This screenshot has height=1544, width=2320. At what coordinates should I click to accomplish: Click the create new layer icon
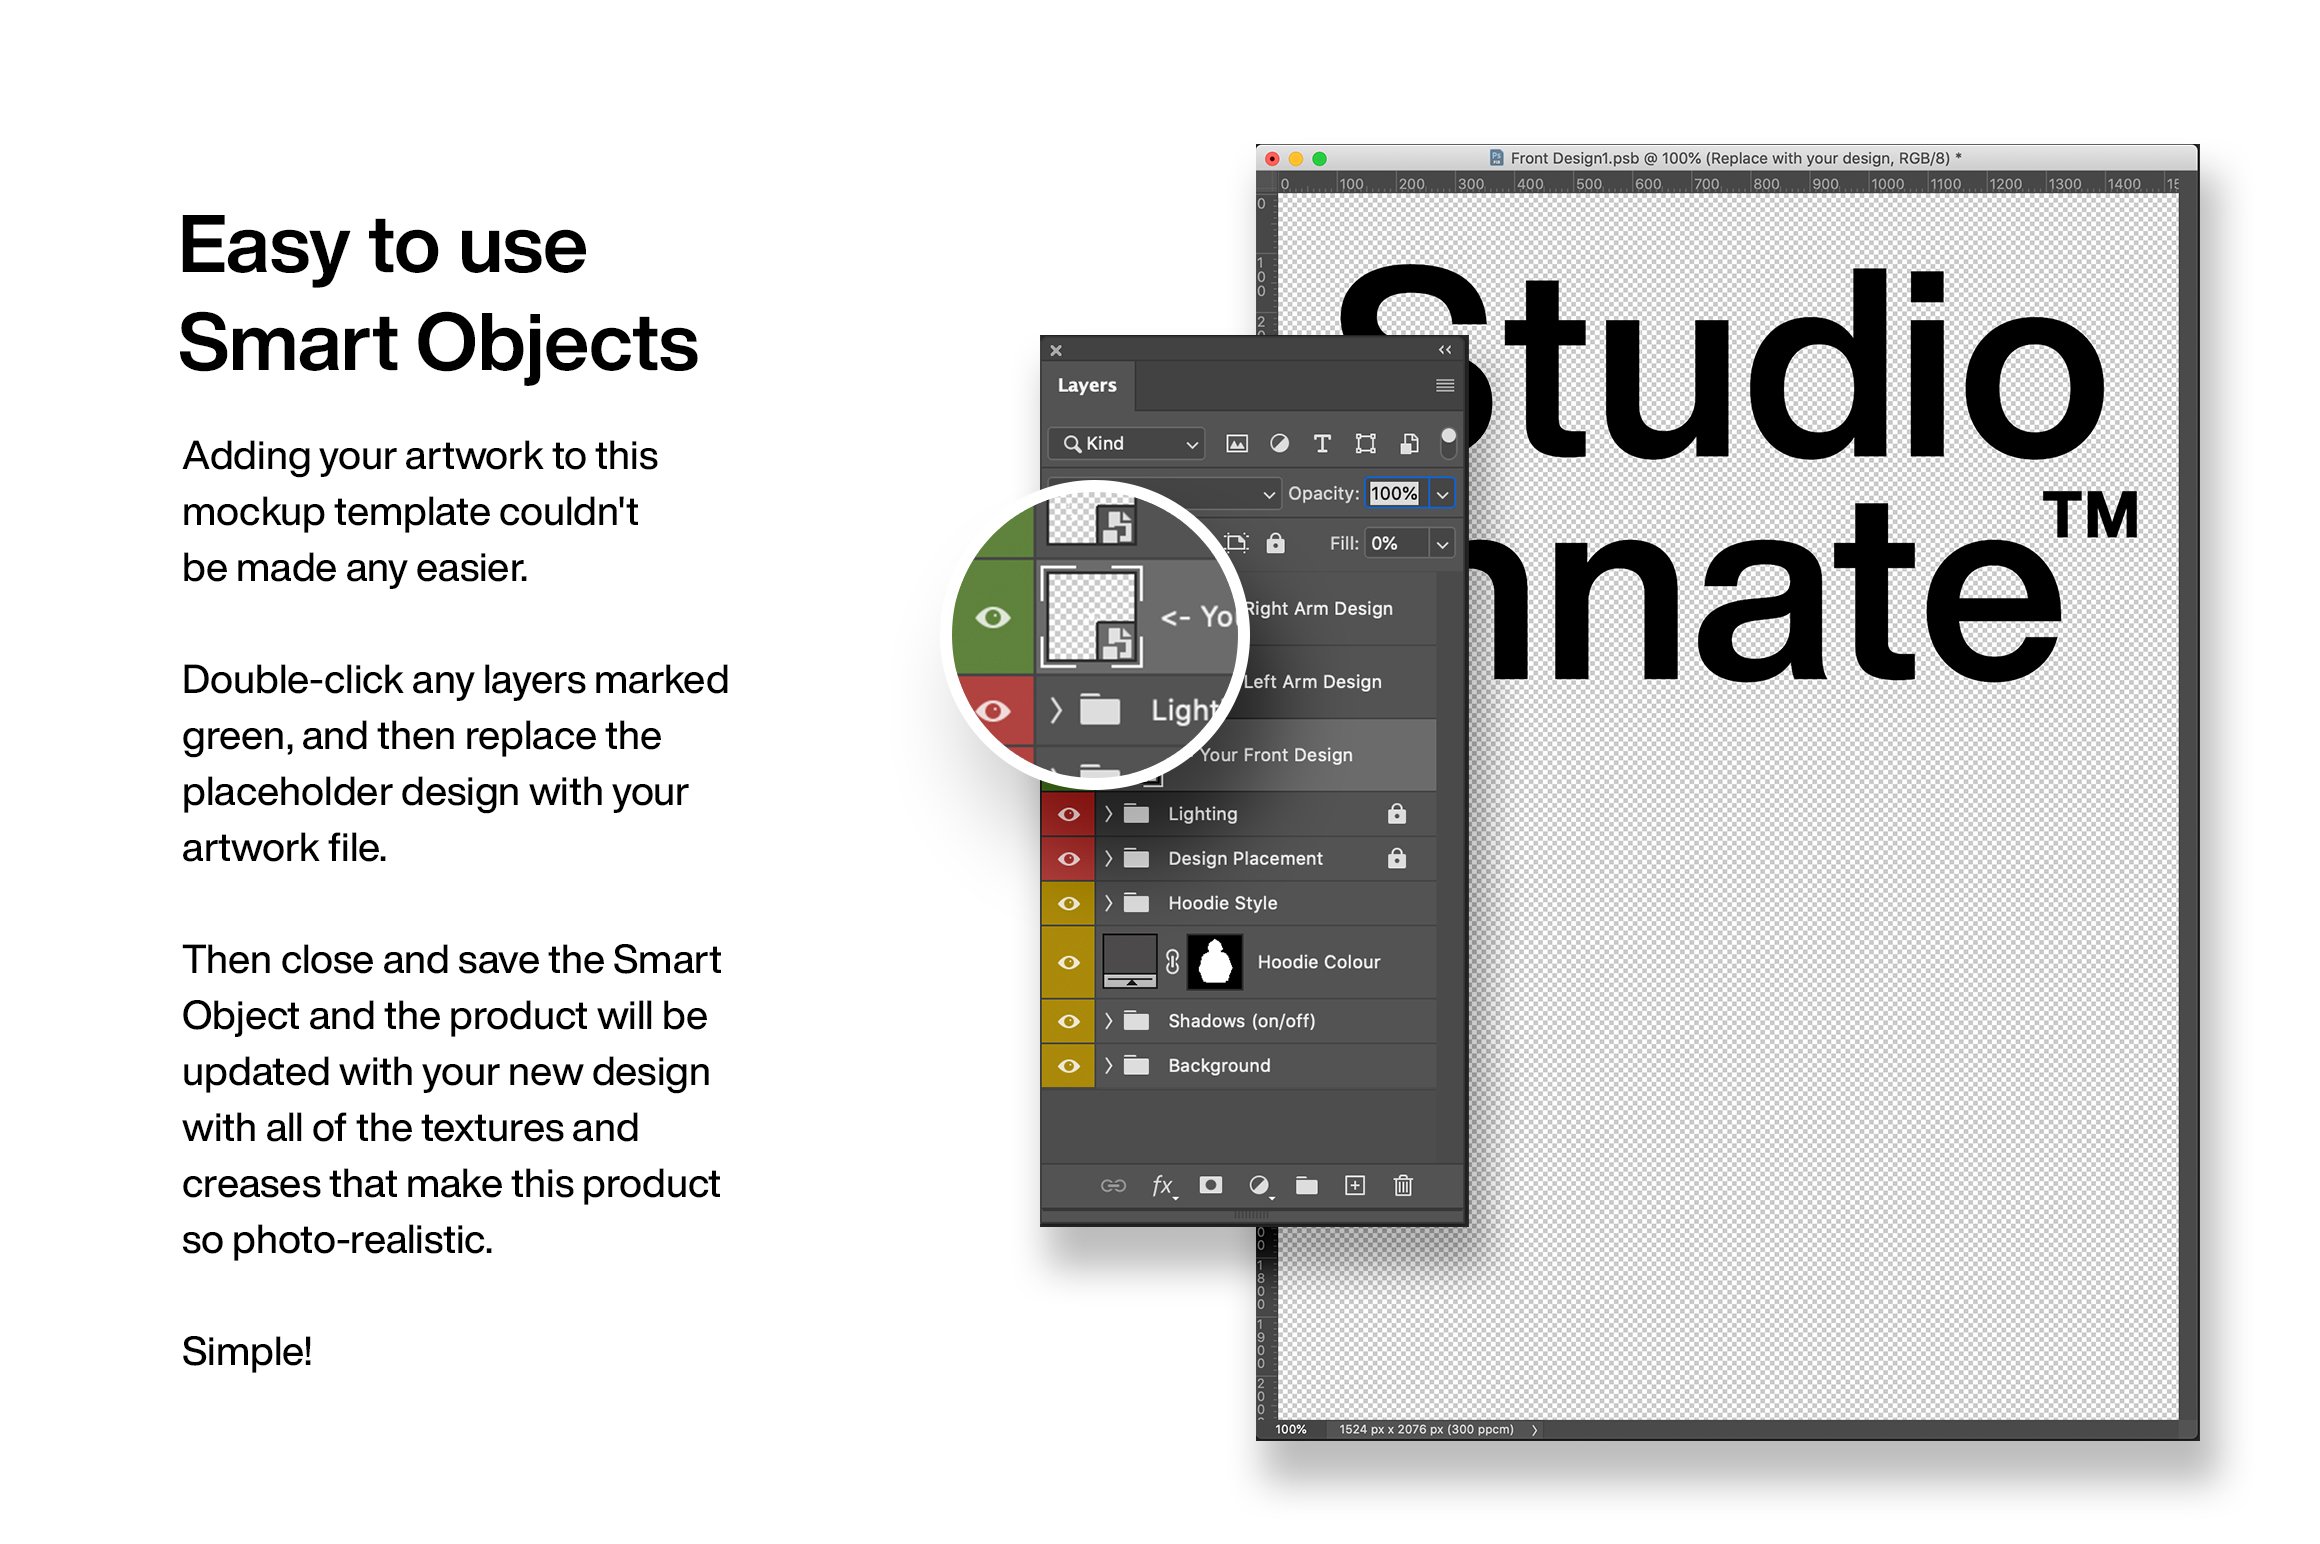pos(1355,1185)
